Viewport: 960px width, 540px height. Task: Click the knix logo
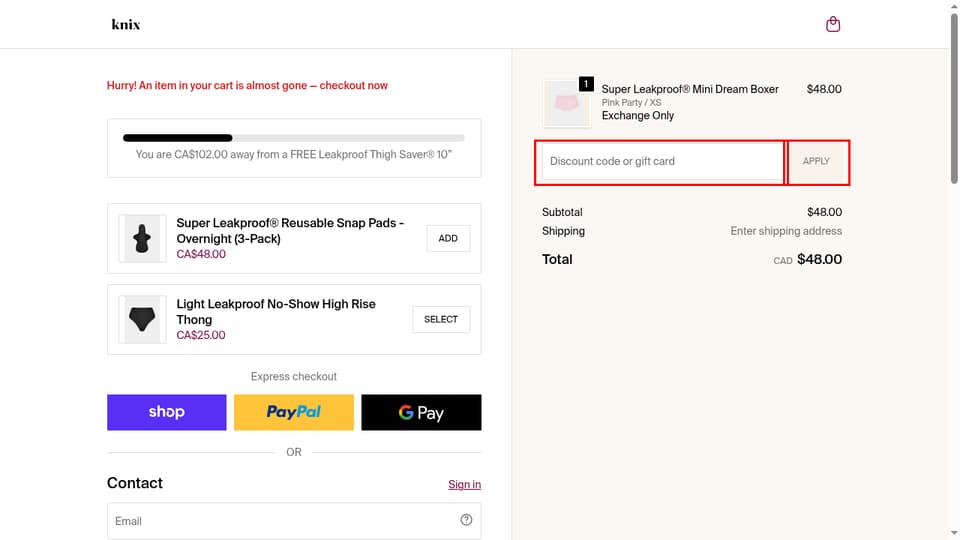click(x=126, y=24)
